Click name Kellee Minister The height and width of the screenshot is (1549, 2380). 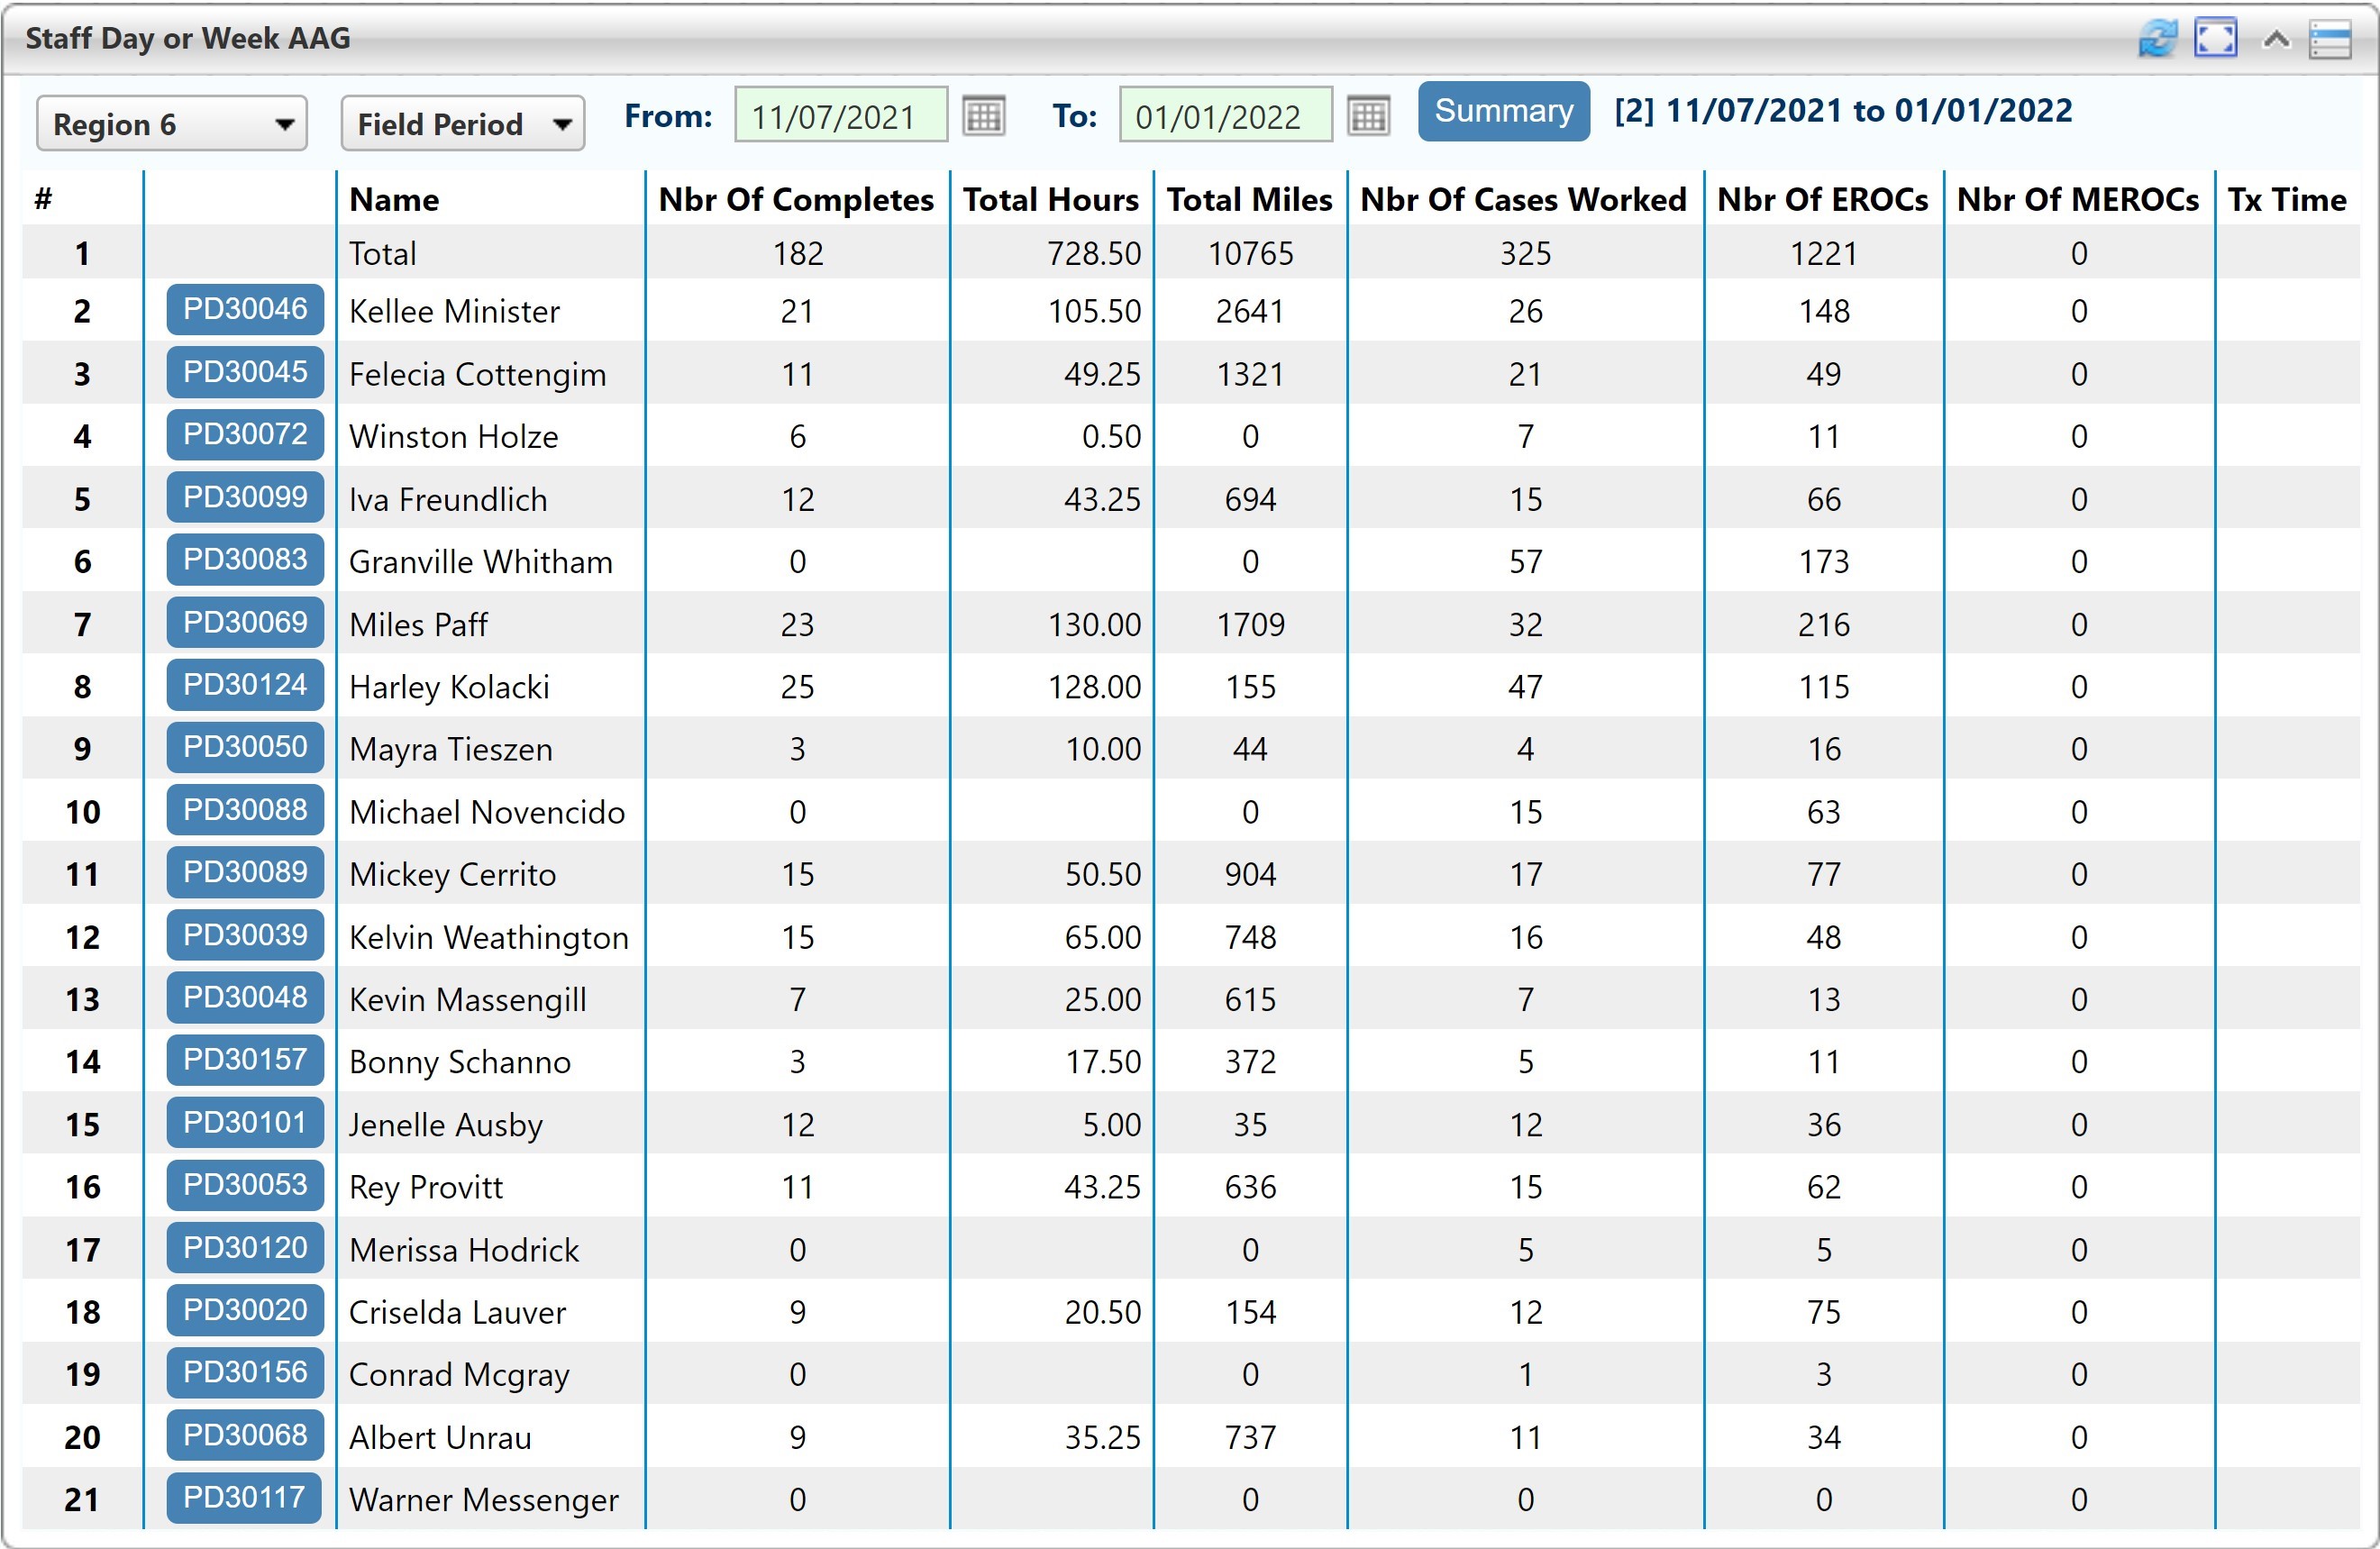coord(454,312)
